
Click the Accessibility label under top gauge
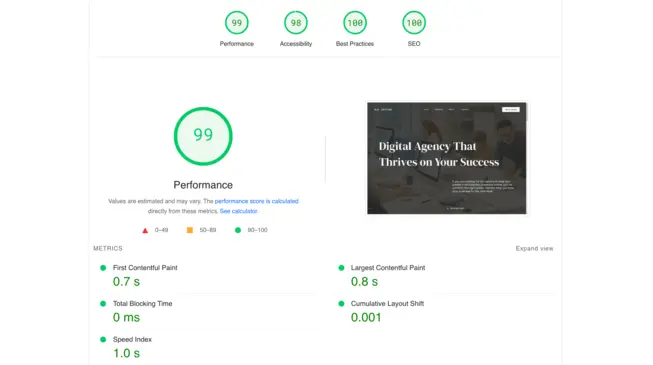tap(296, 44)
